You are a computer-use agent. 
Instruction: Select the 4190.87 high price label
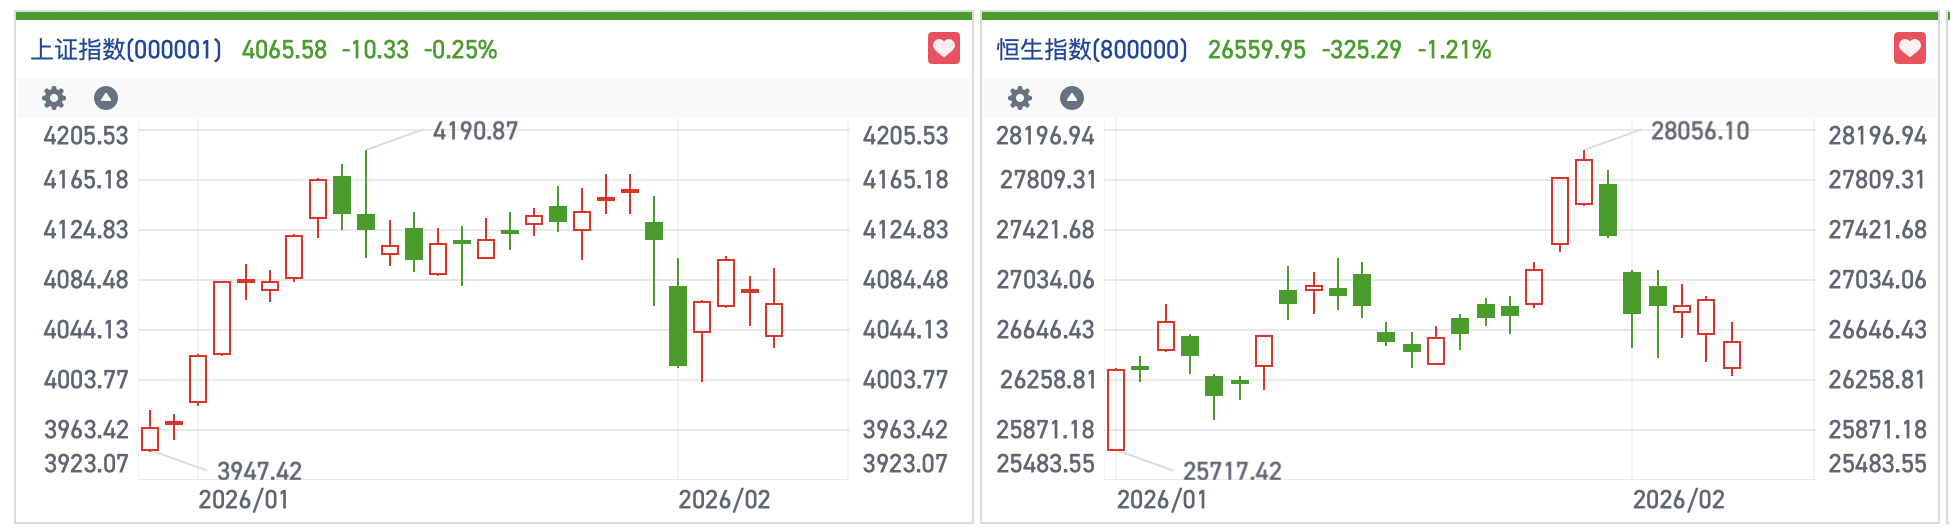(x=475, y=131)
